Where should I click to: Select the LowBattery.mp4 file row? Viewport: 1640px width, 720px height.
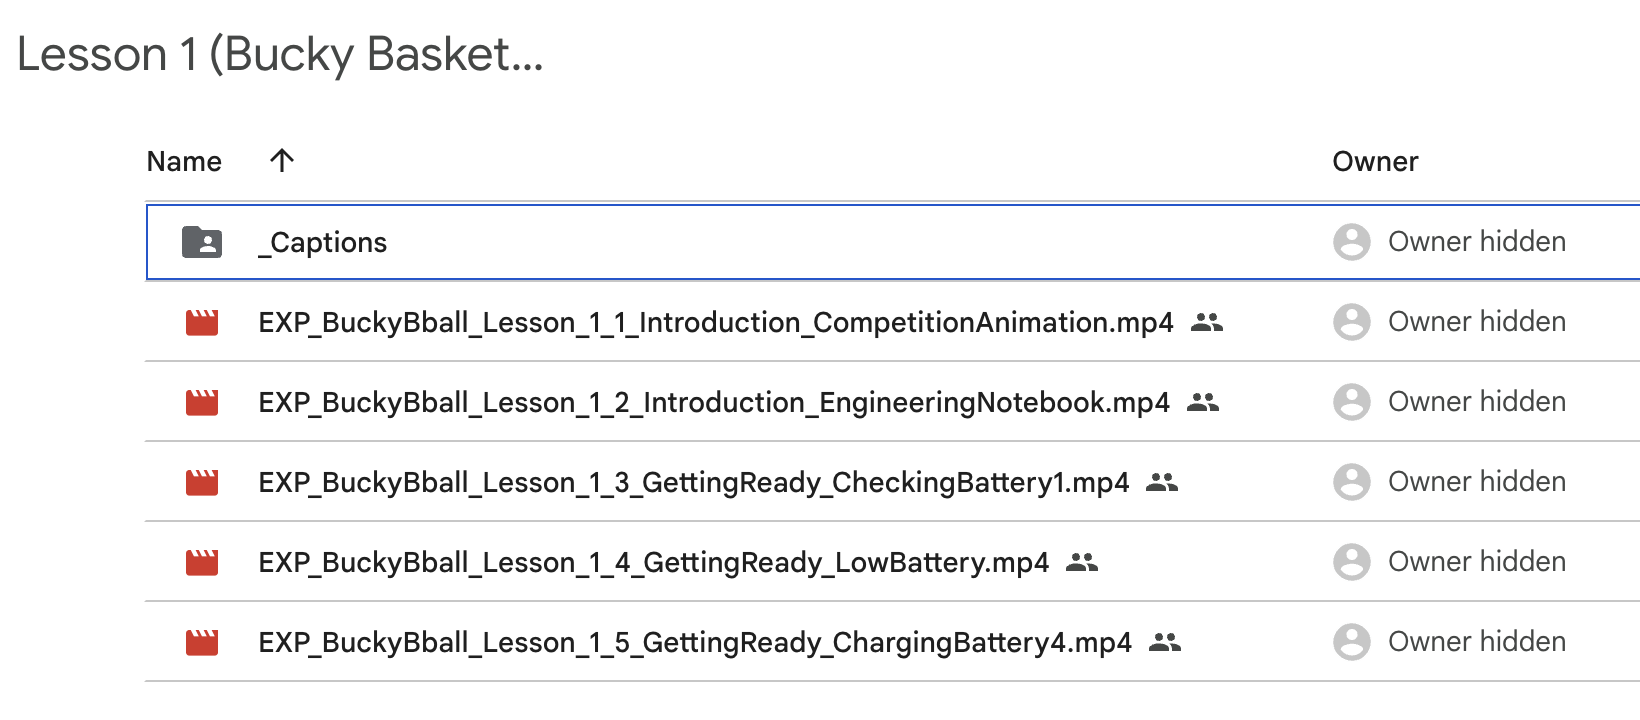click(654, 562)
